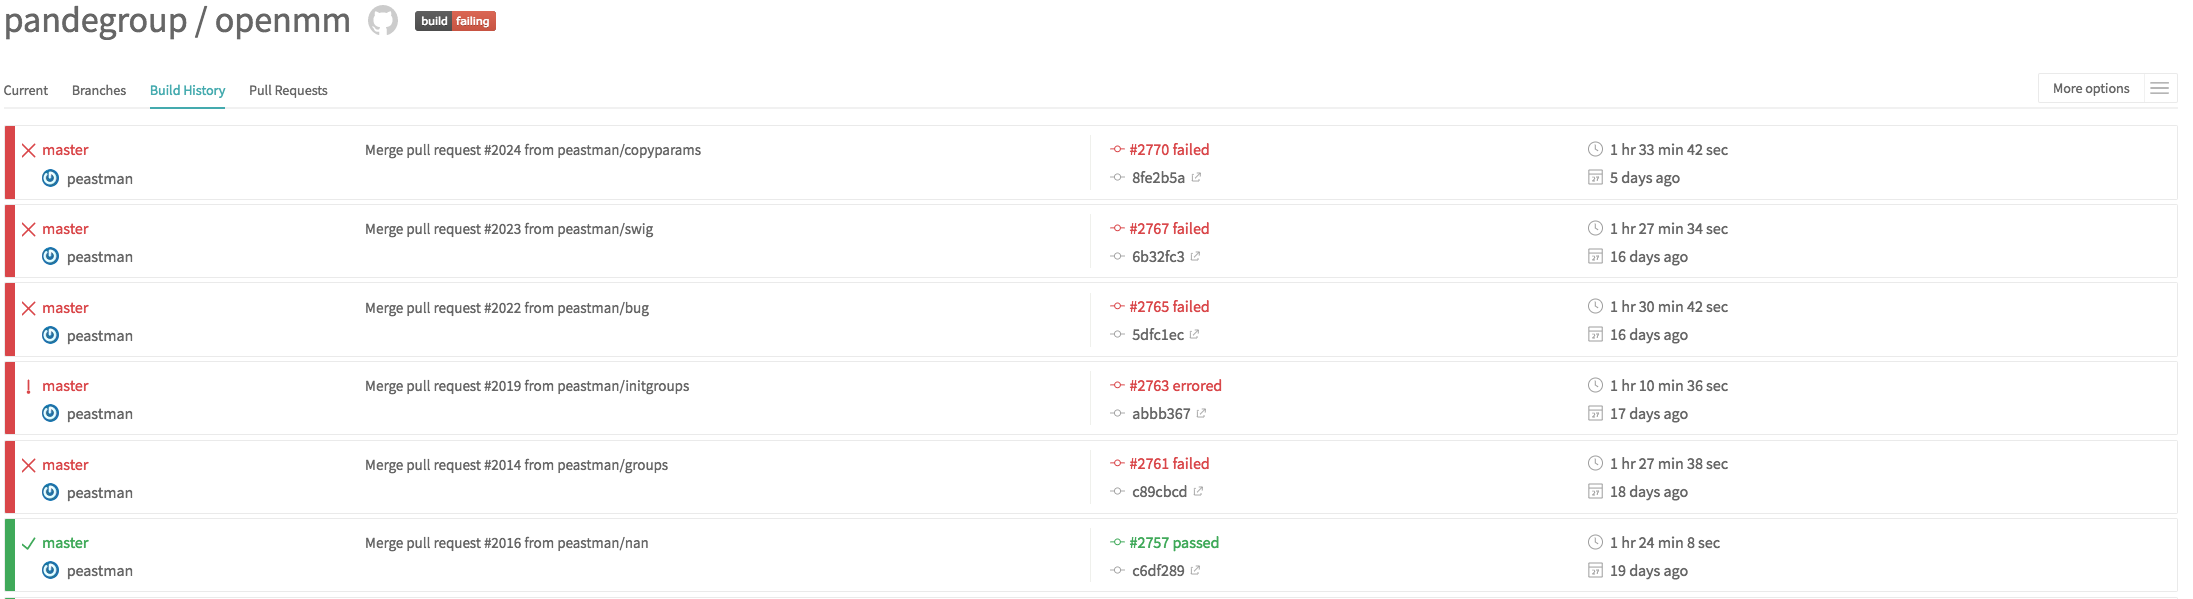The height and width of the screenshot is (599, 2193).
Task: Click the green checkmark on the passed build row
Action: [x=28, y=542]
